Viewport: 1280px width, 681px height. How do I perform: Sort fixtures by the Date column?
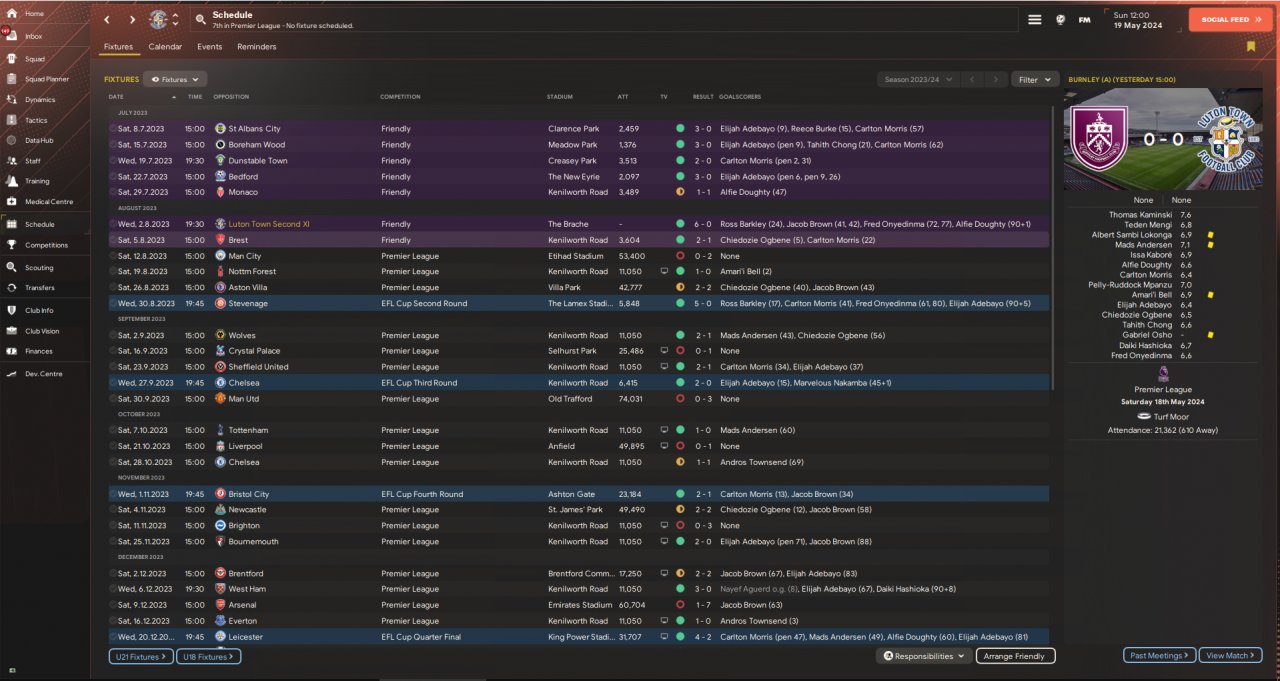[x=116, y=97]
